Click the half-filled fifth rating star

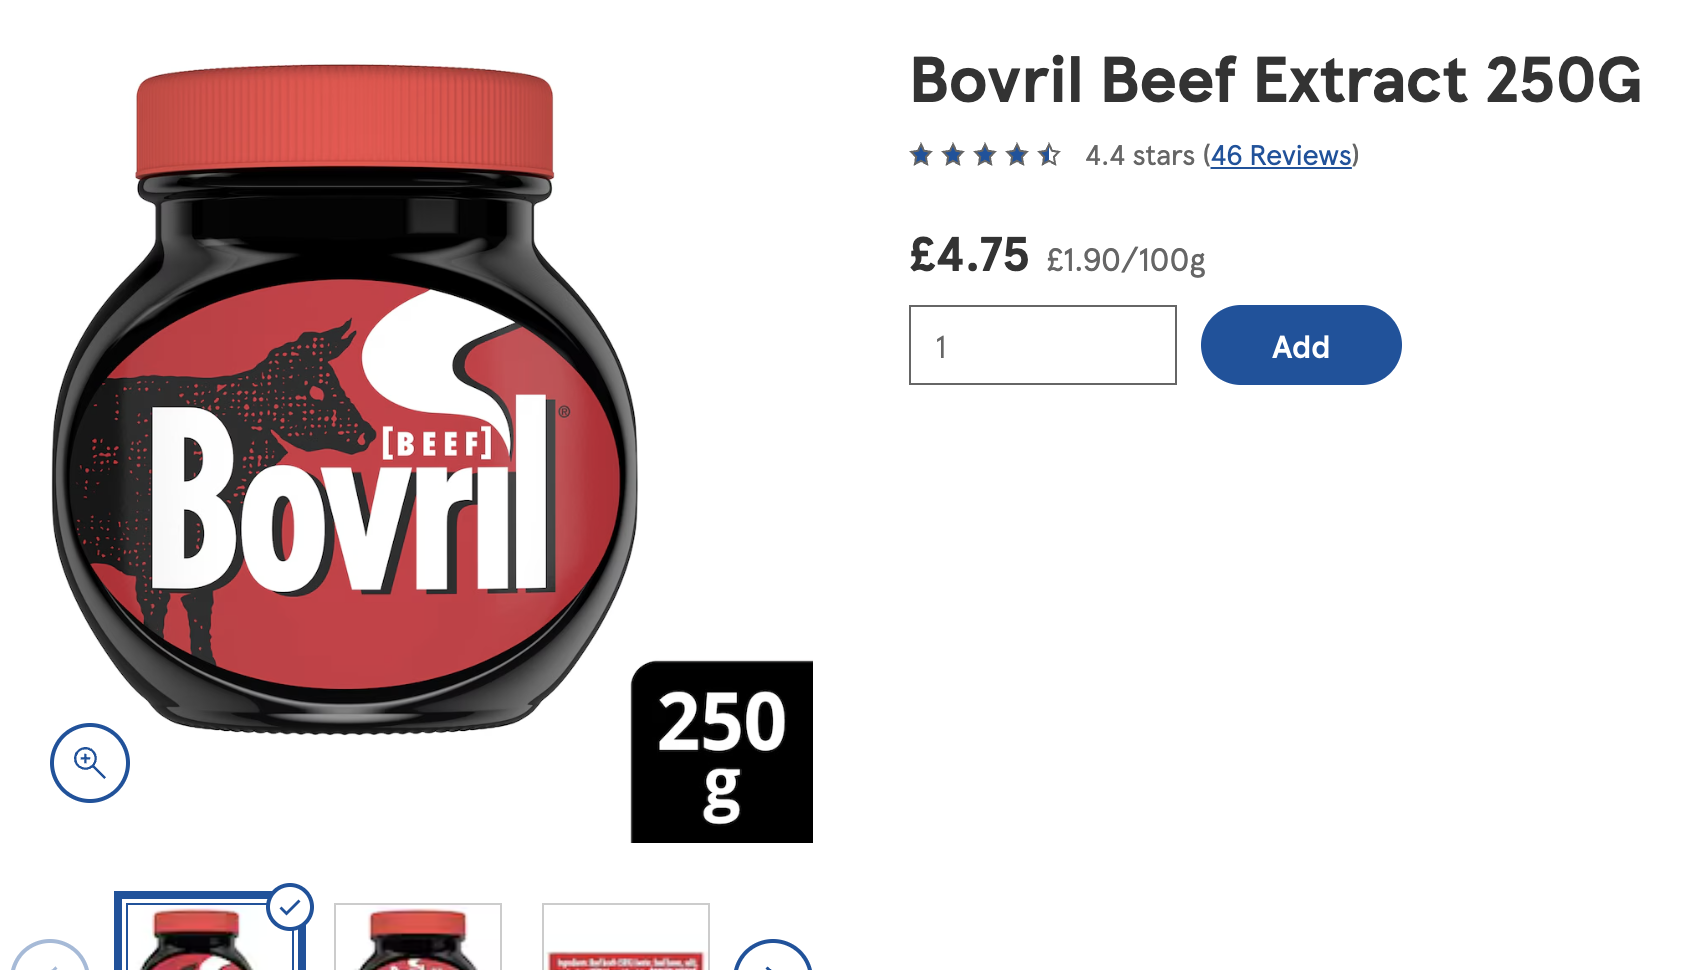tap(1049, 155)
